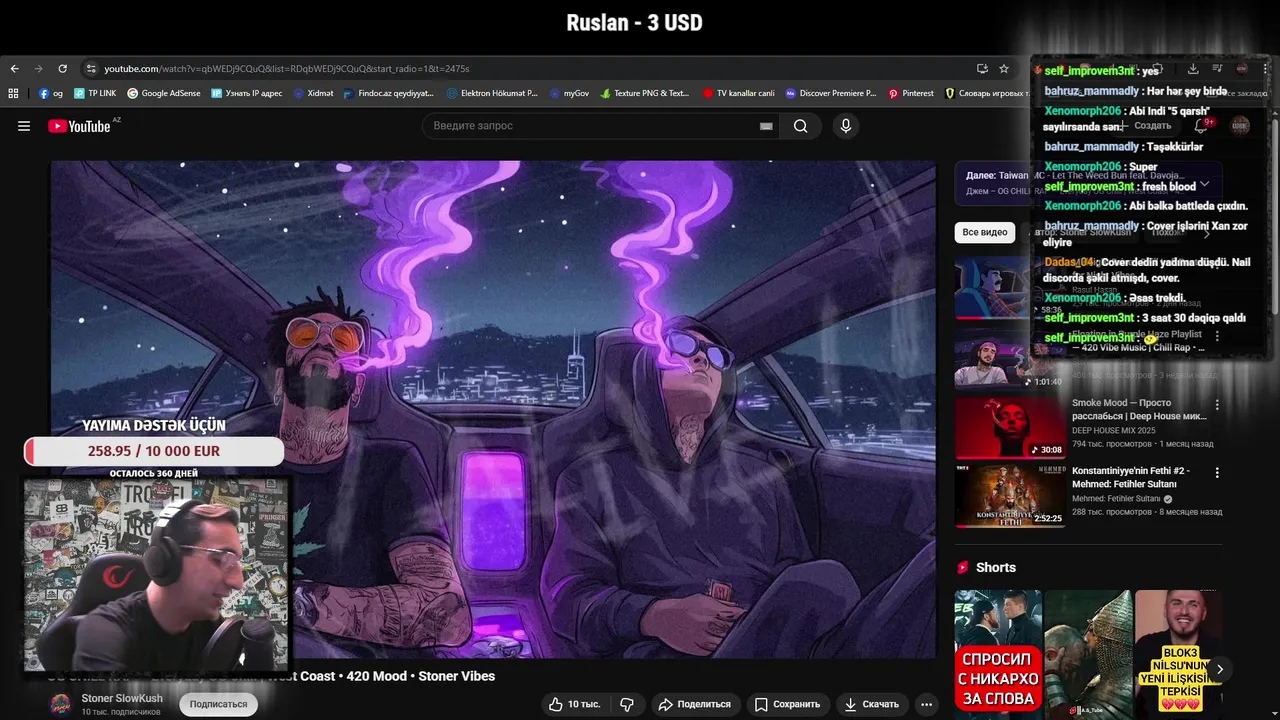The width and height of the screenshot is (1280, 720).
Task: Open options for Smoke Mood video
Action: click(1217, 405)
